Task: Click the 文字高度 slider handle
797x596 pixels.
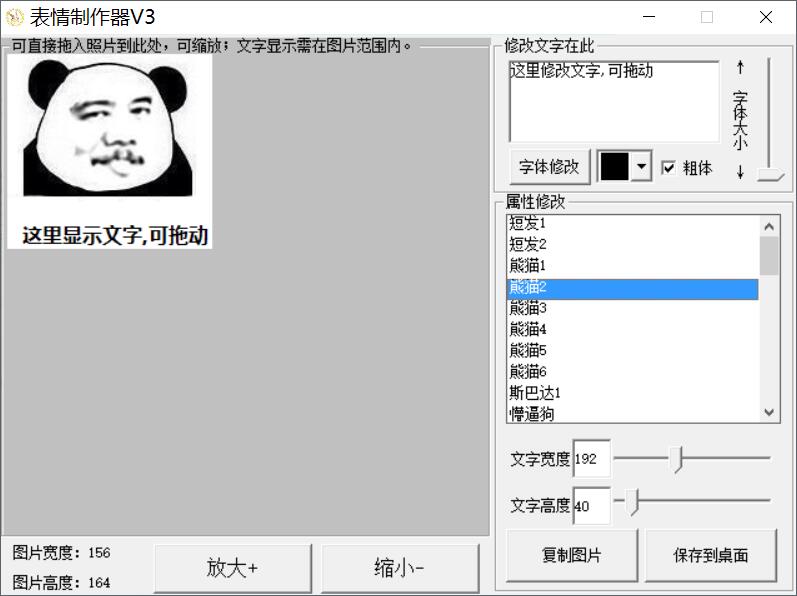Action: (631, 502)
